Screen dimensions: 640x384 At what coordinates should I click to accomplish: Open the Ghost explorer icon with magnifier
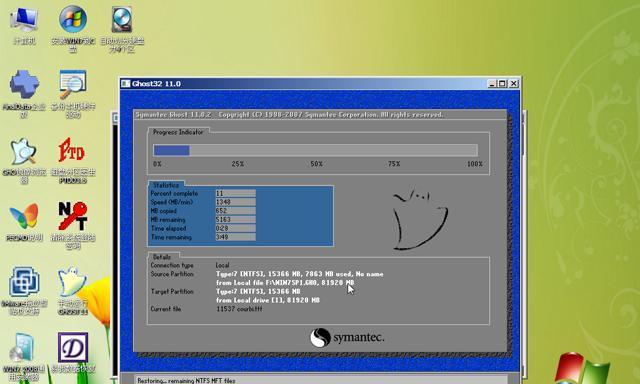(24, 159)
